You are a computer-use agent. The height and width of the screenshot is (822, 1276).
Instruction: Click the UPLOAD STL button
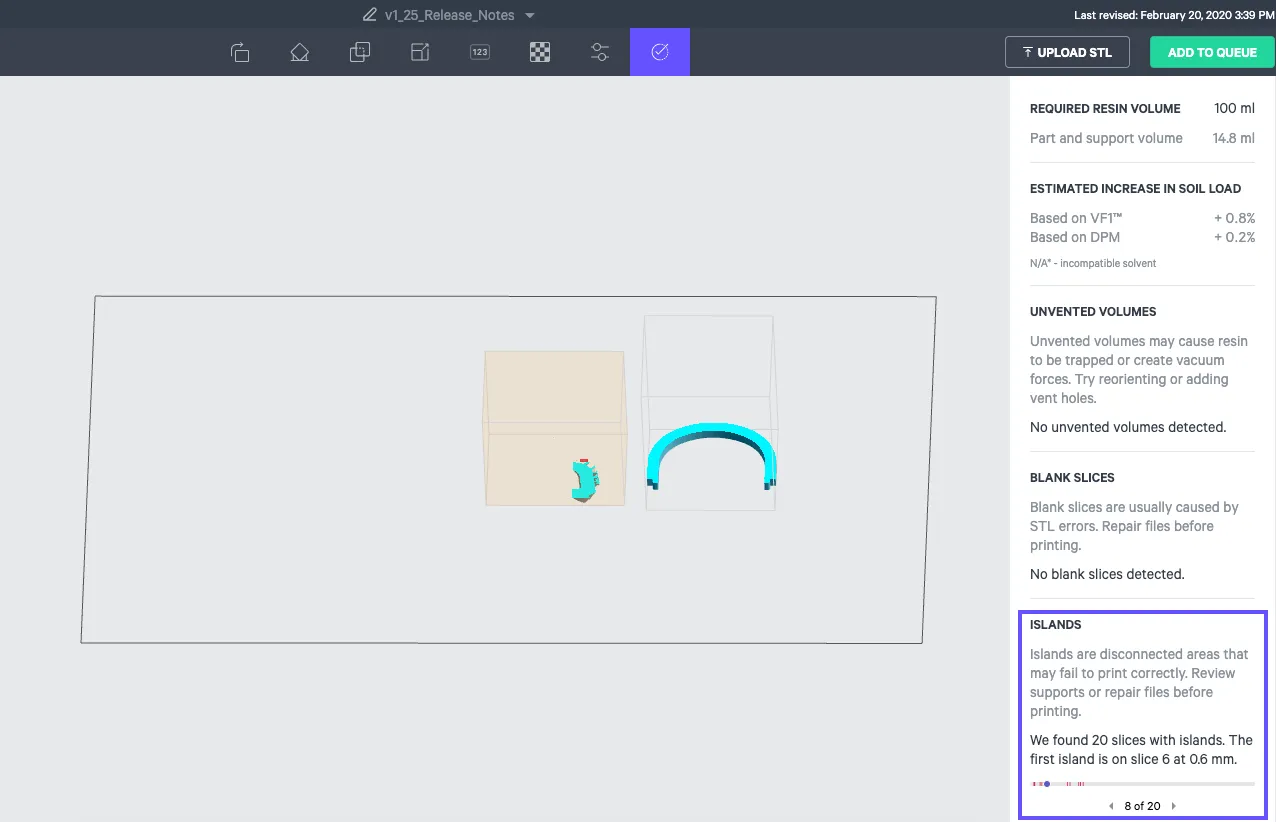click(1067, 52)
